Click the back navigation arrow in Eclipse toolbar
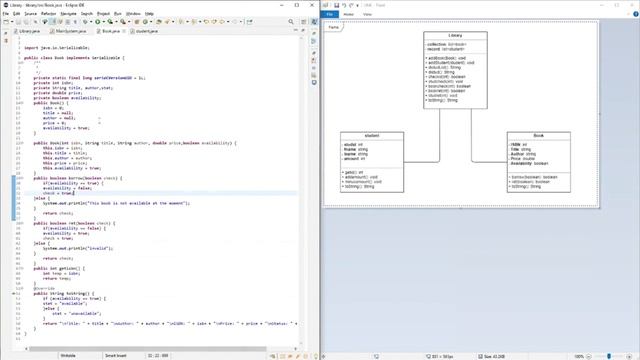 [222, 22]
